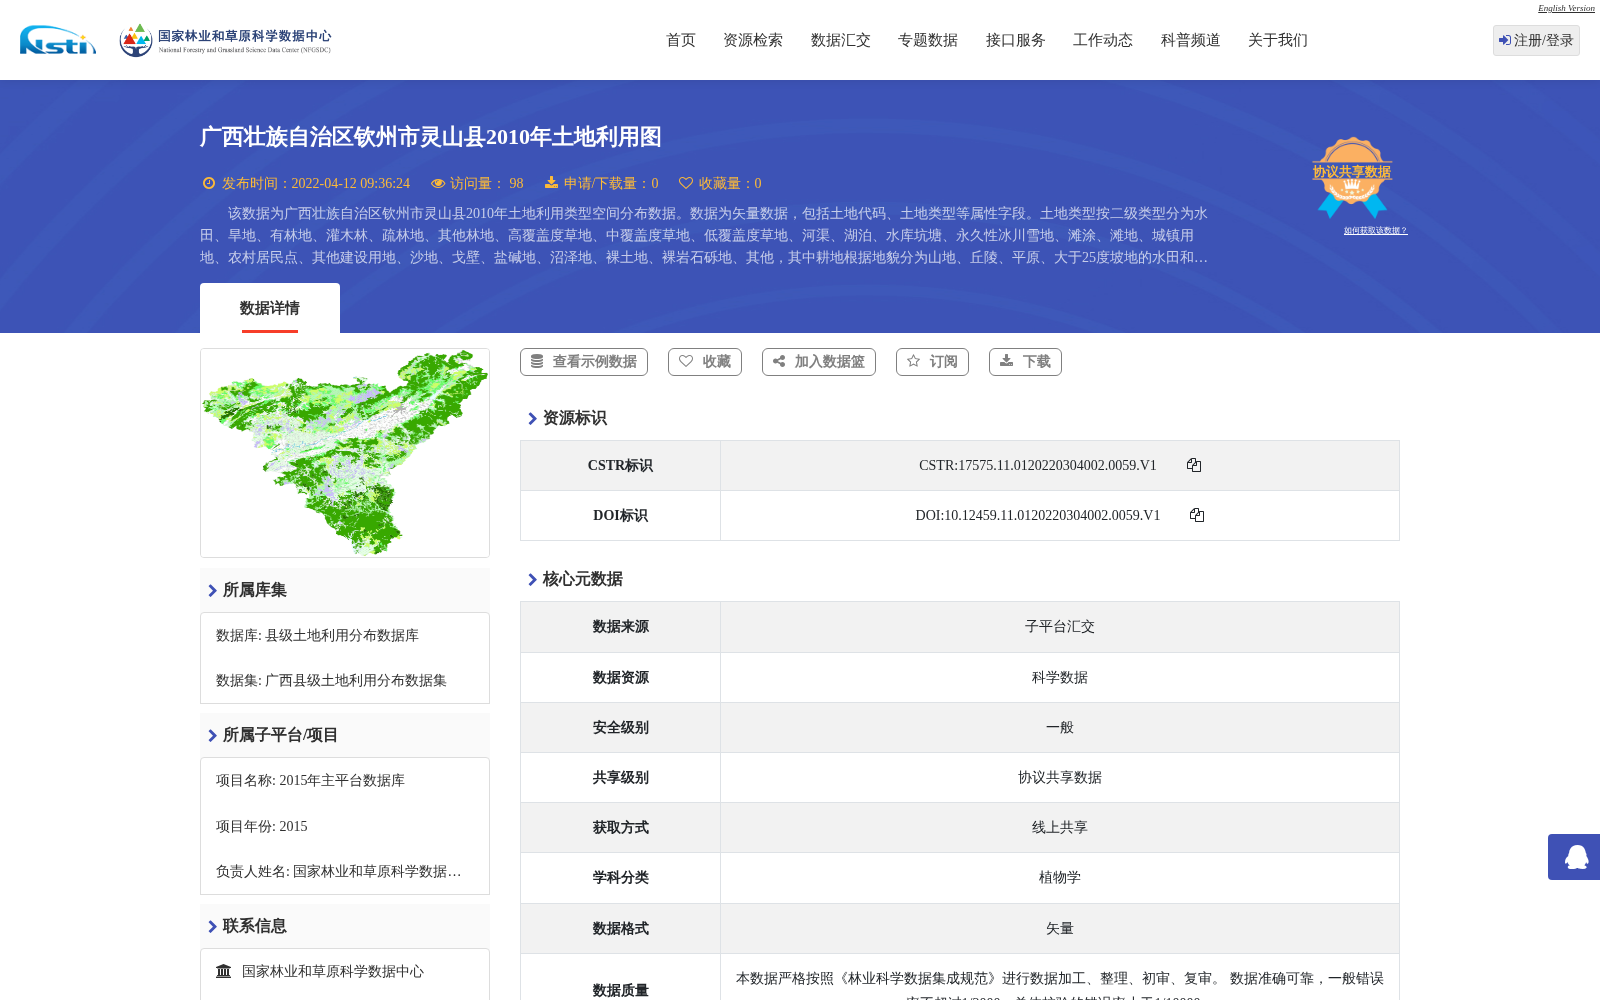
Task: Click the 项目名称: 2015年主平台数据库 row
Action: pos(310,781)
